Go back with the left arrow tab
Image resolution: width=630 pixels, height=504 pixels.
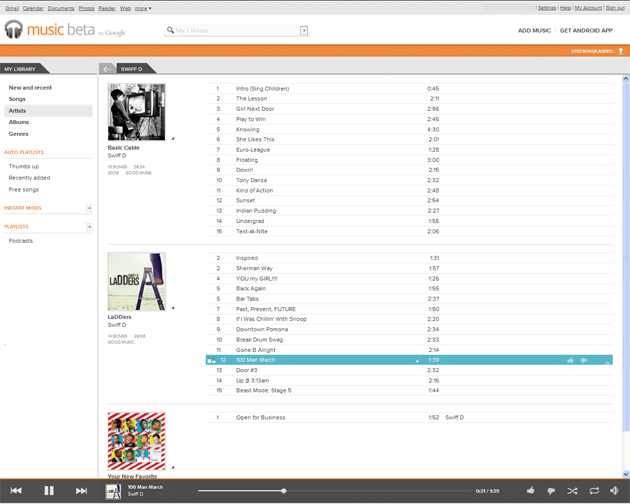(x=107, y=69)
